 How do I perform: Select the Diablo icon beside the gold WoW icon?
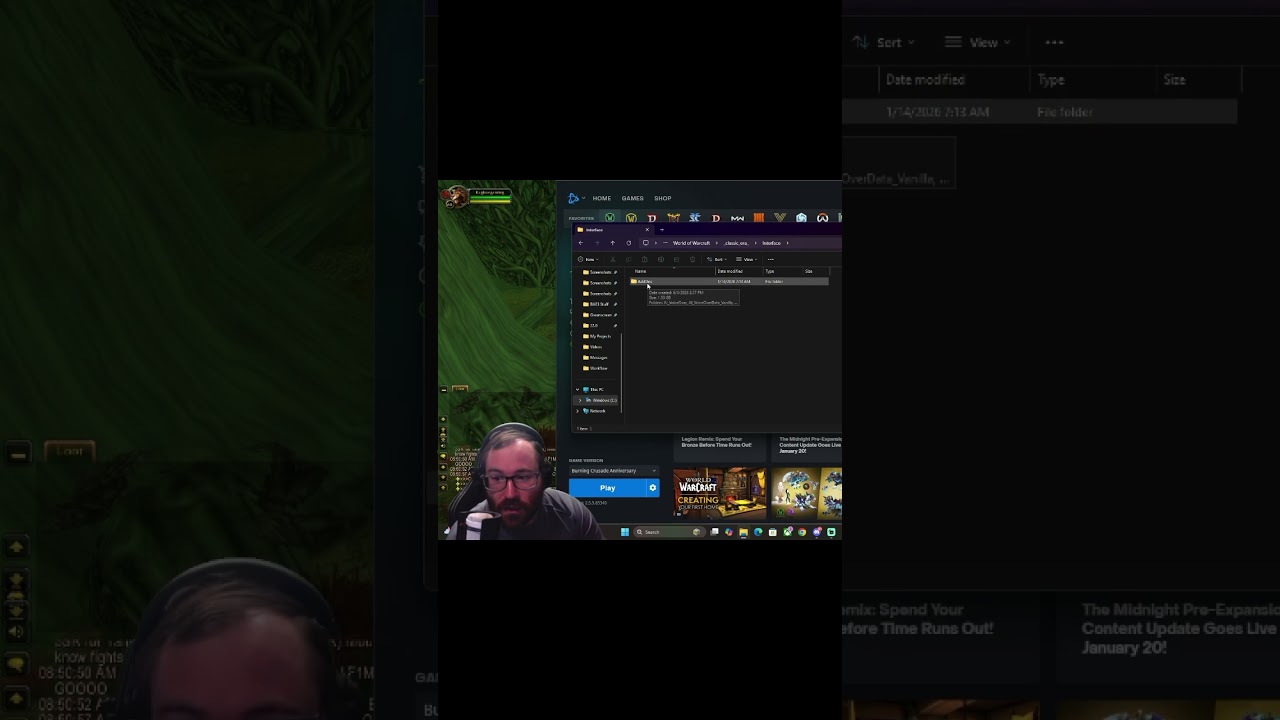652,218
